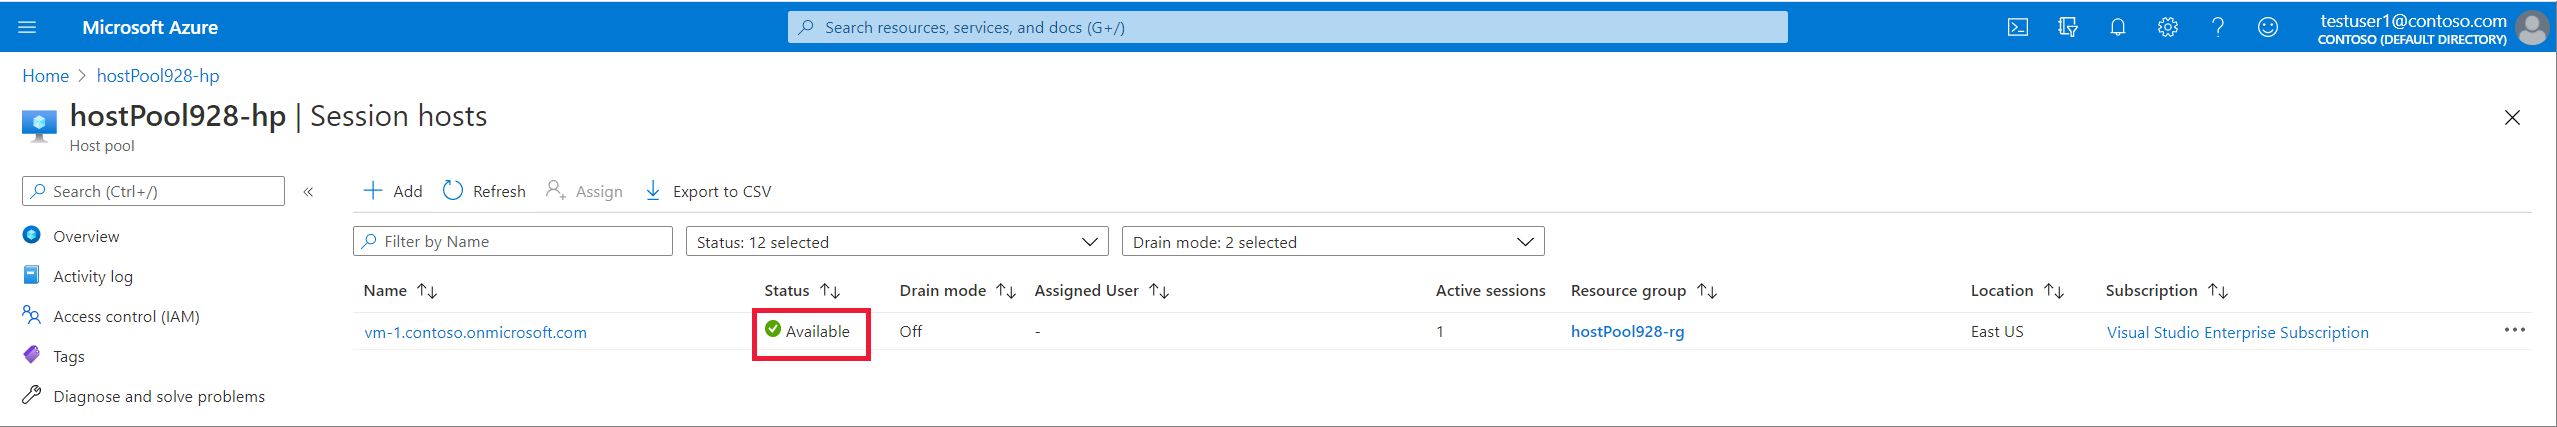This screenshot has height=427, width=2557.
Task: Collapse the left navigation menu
Action: click(308, 192)
